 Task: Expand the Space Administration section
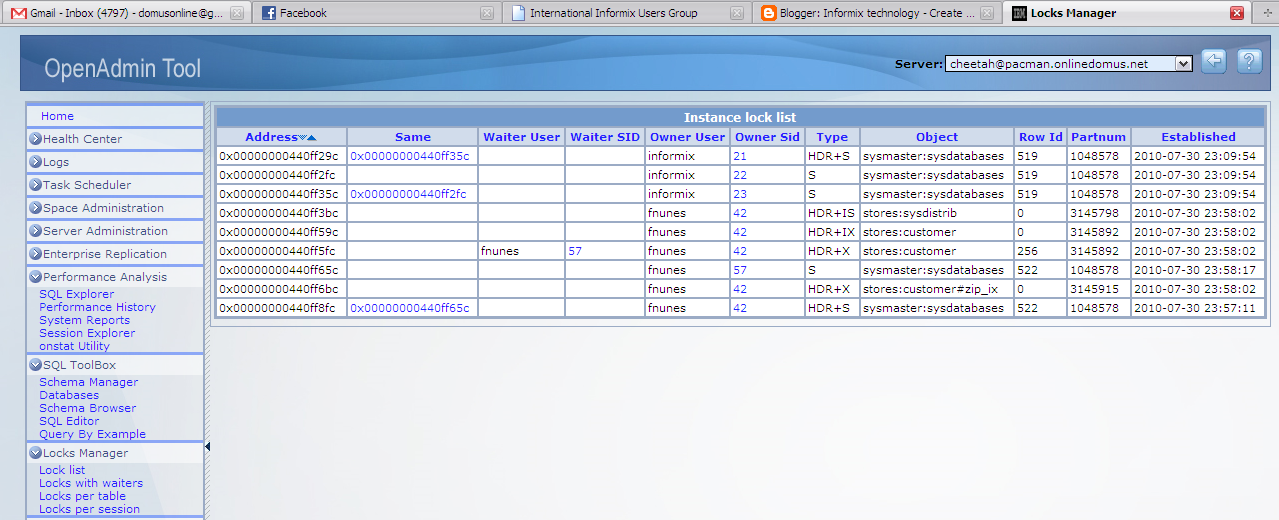[115, 208]
